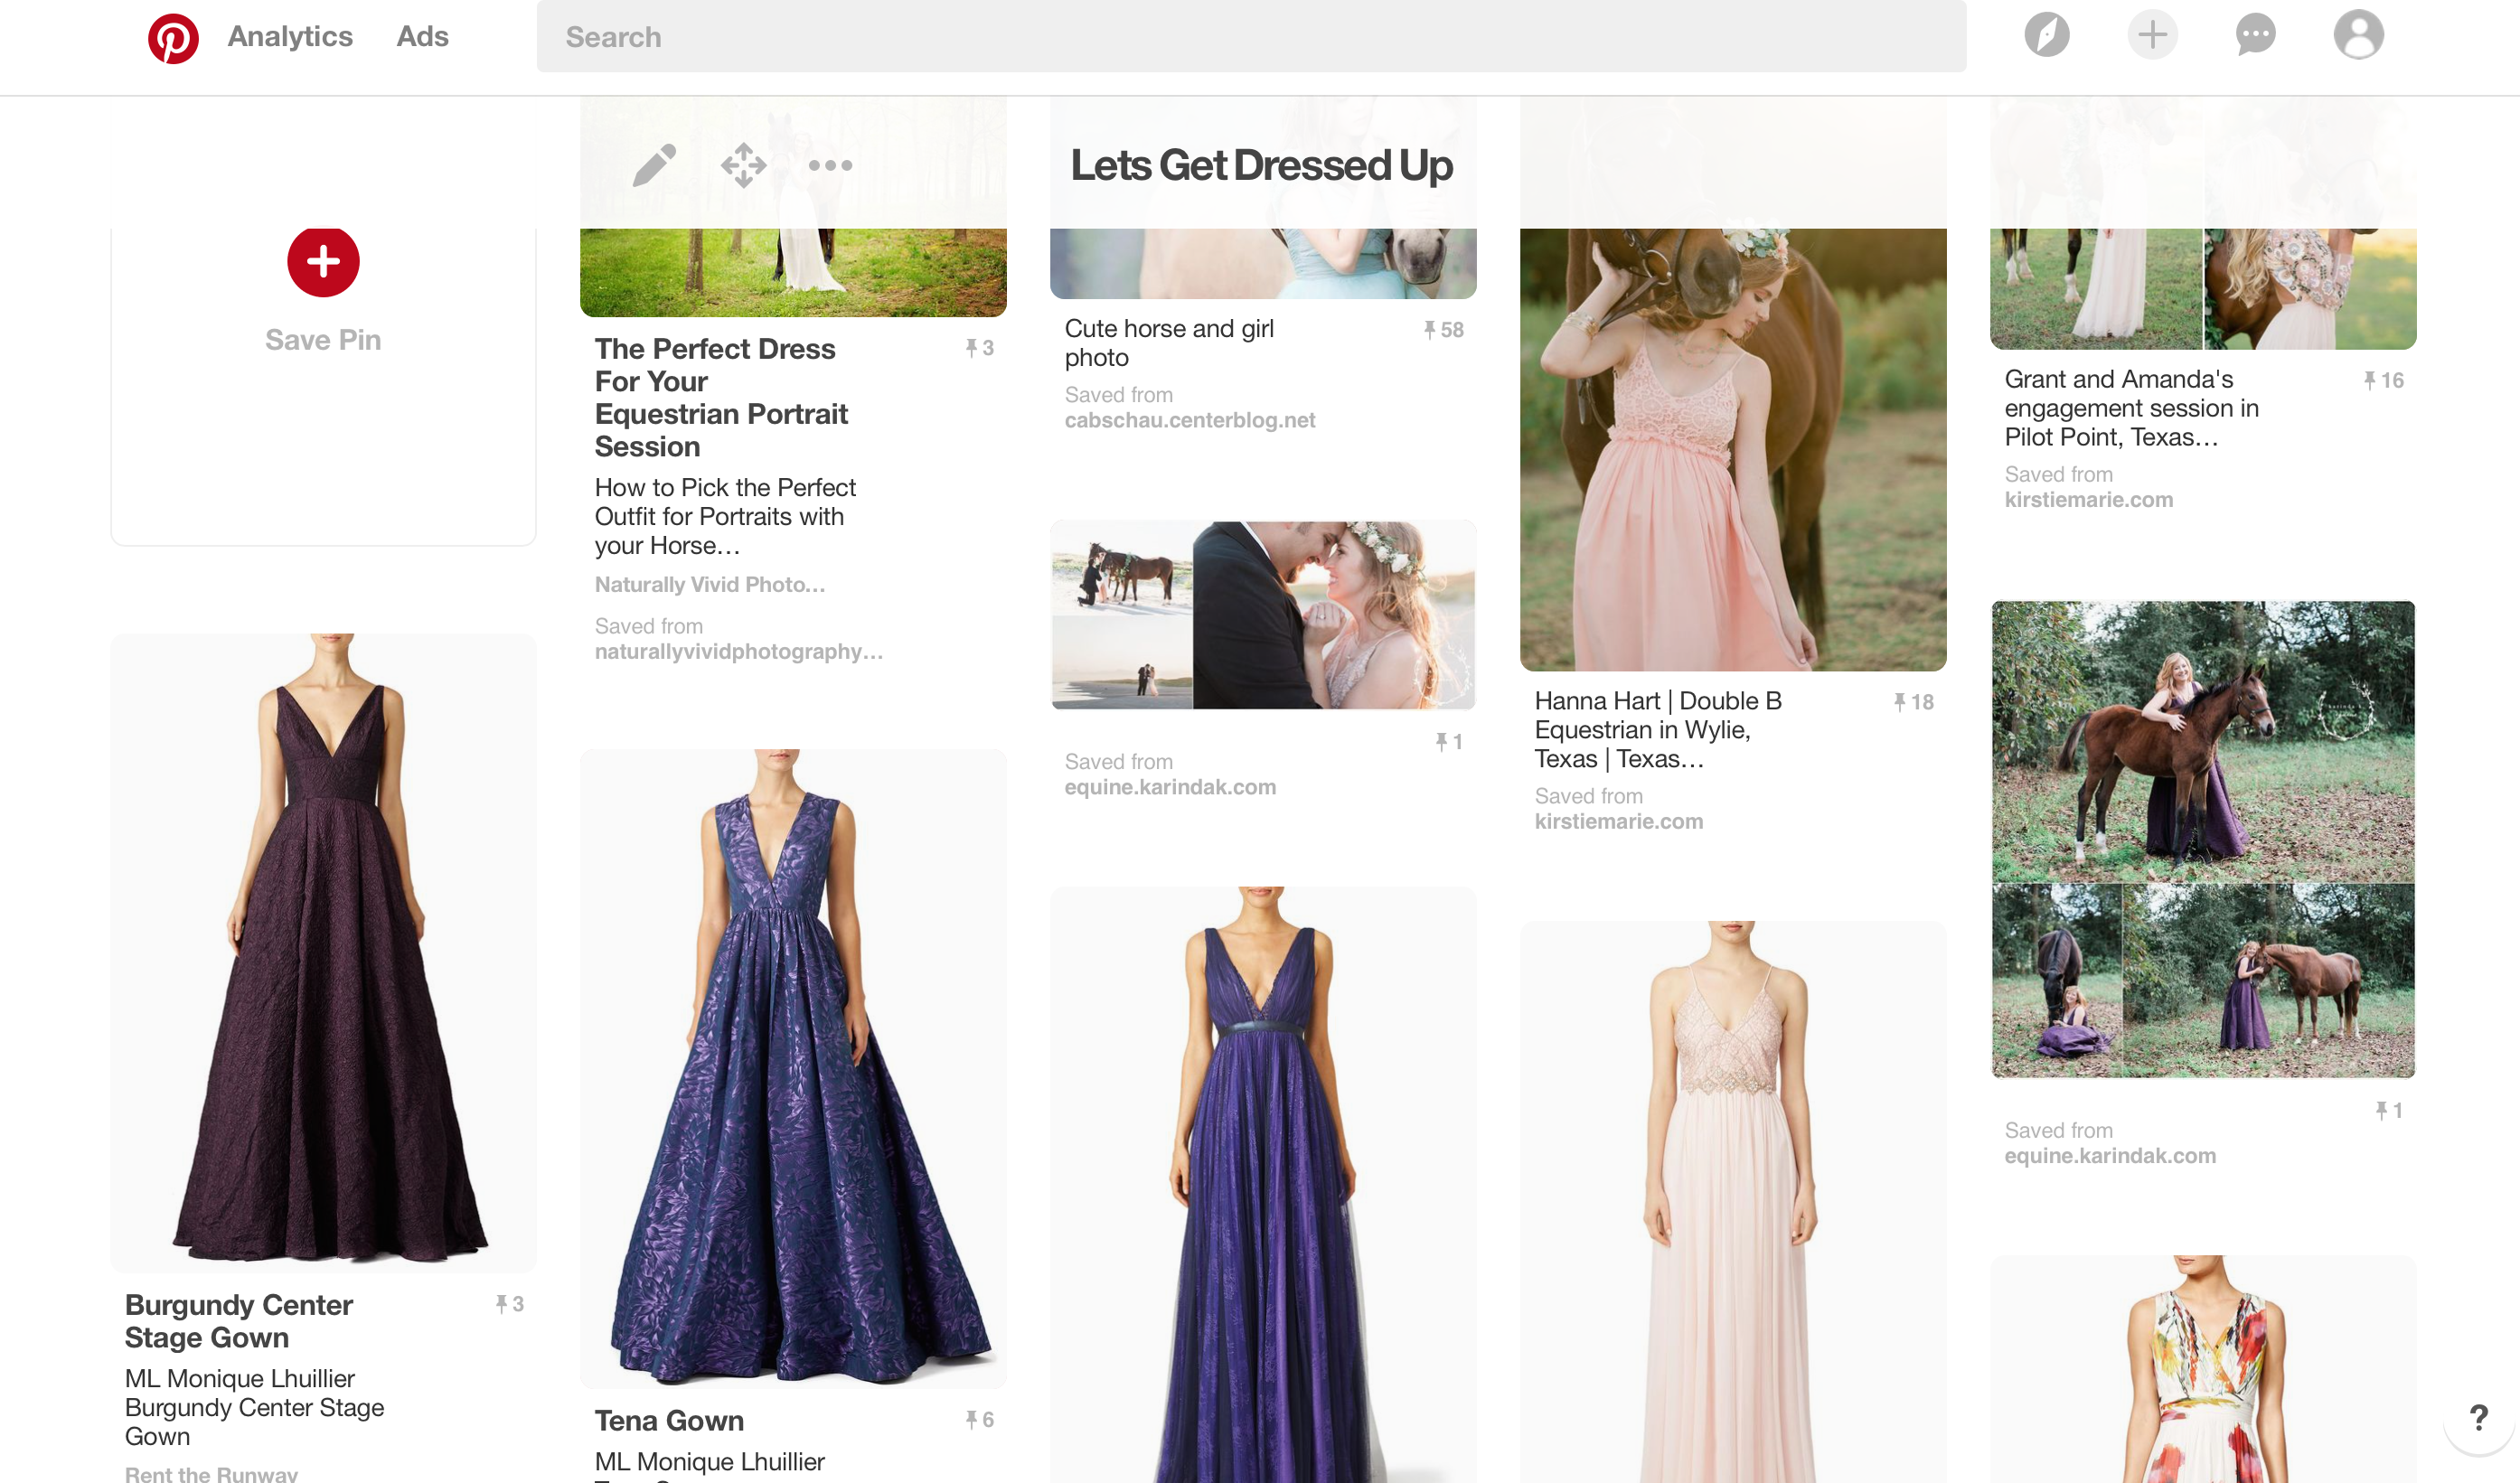
Task: Open the three dots more options
Action: 830,165
